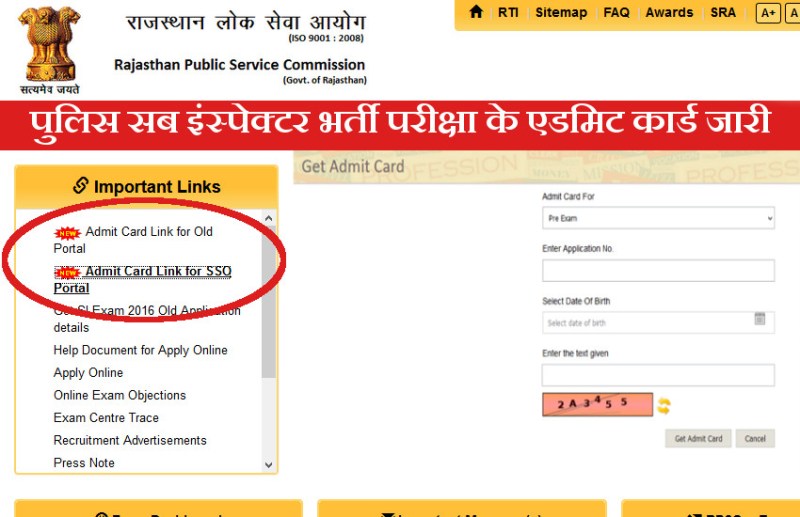The width and height of the screenshot is (800, 517).
Task: Open the FAQ menu item
Action: coord(616,12)
